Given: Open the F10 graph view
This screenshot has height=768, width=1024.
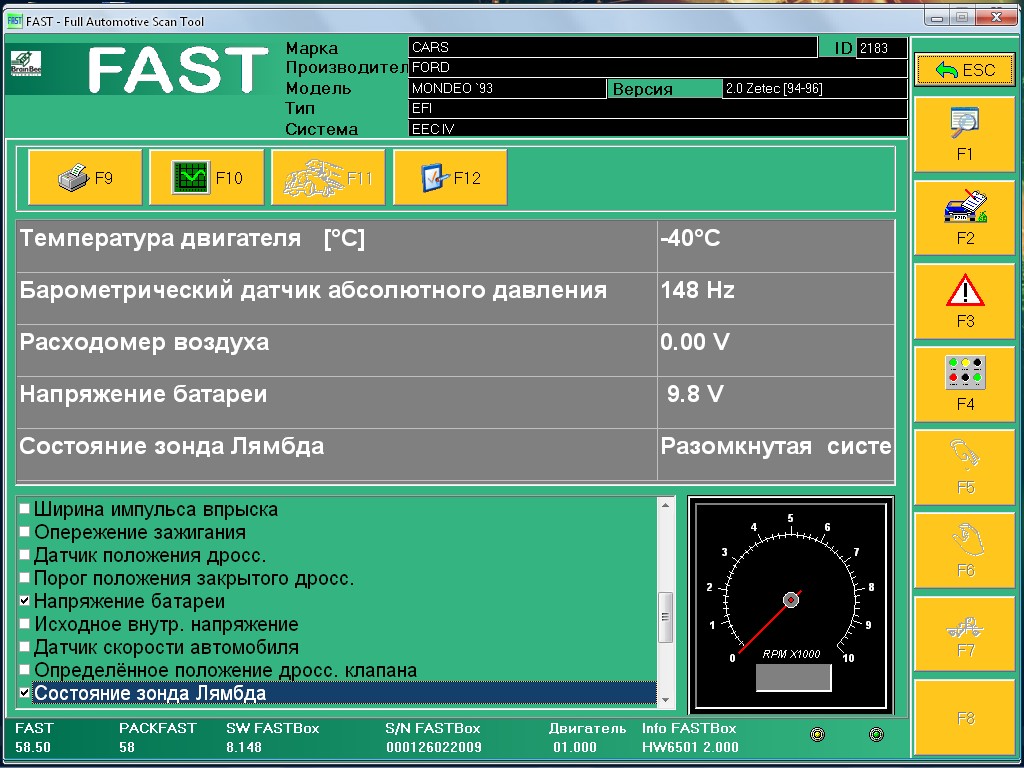Looking at the screenshot, I should pos(206,178).
